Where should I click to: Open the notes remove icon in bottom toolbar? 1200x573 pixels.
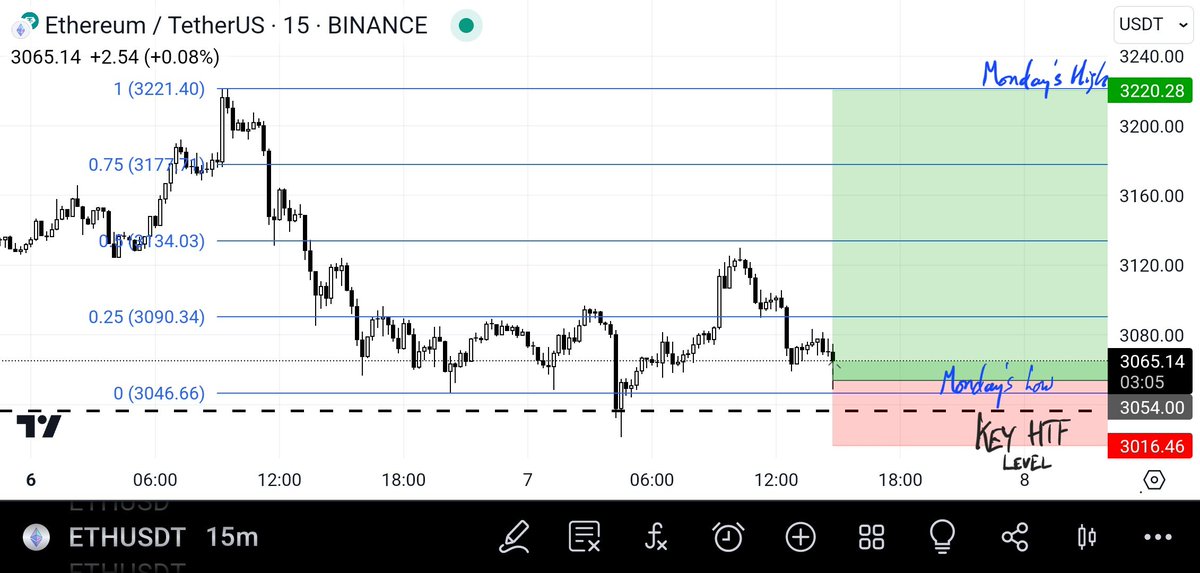[585, 538]
